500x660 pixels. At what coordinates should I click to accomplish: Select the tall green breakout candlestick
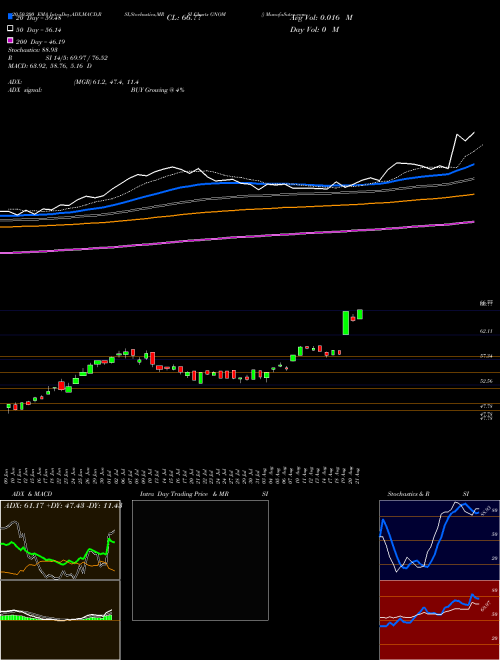(346, 323)
